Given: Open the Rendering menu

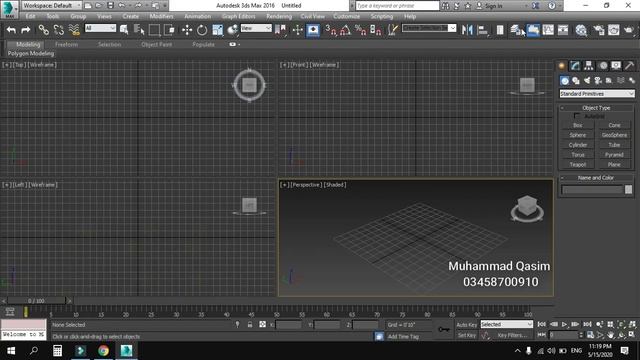Looking at the screenshot, I should [x=279, y=16].
